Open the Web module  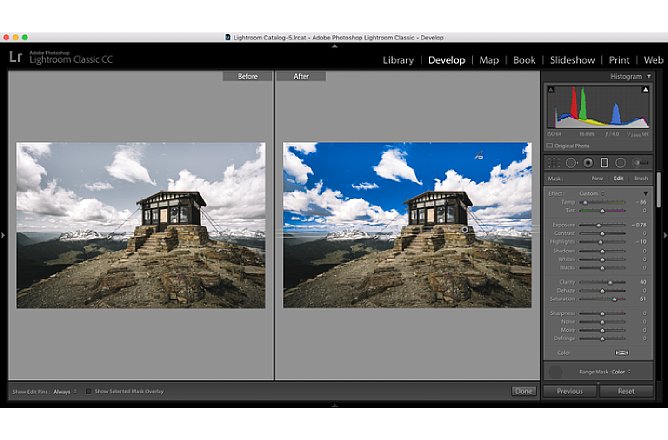(653, 60)
